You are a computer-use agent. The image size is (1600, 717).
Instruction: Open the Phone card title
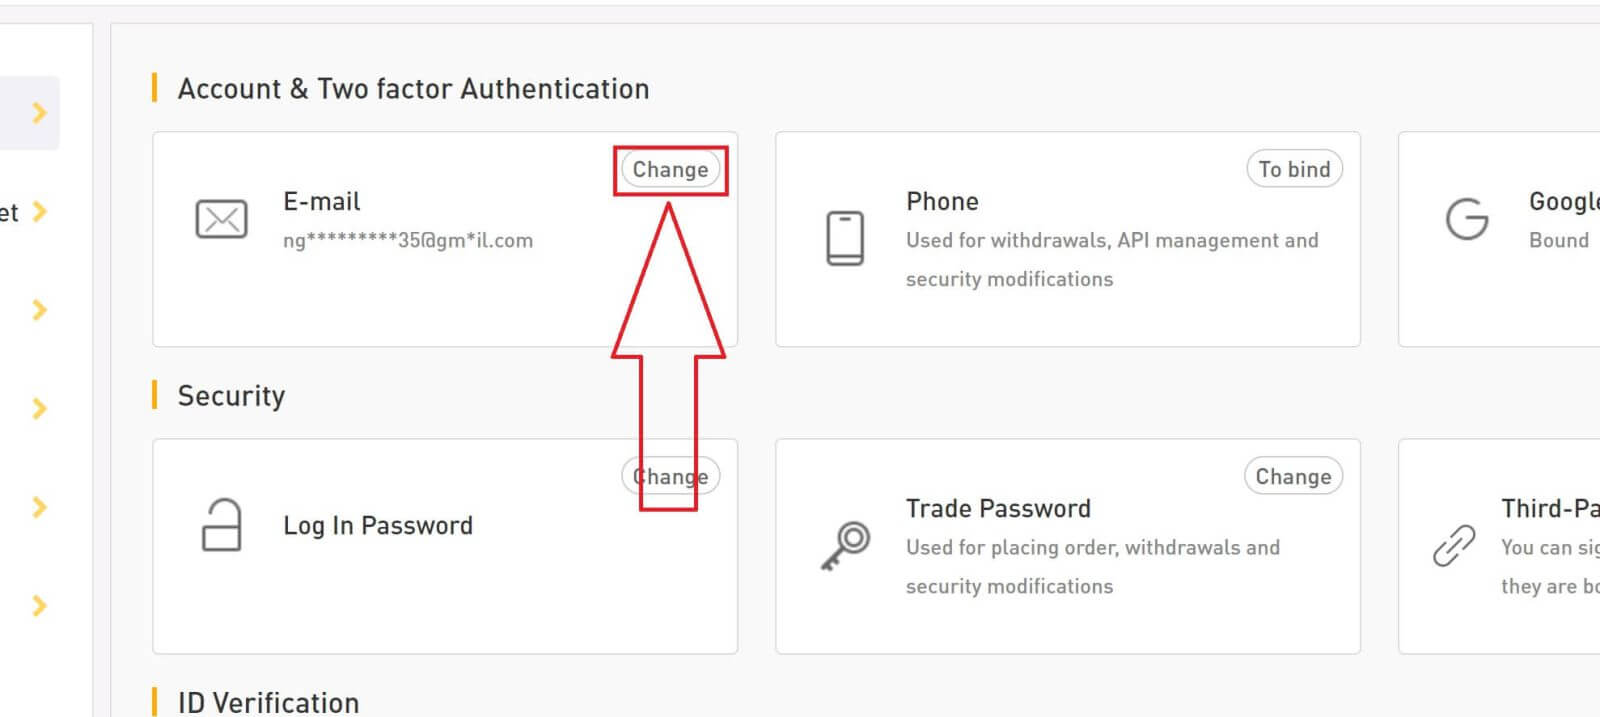tap(942, 201)
